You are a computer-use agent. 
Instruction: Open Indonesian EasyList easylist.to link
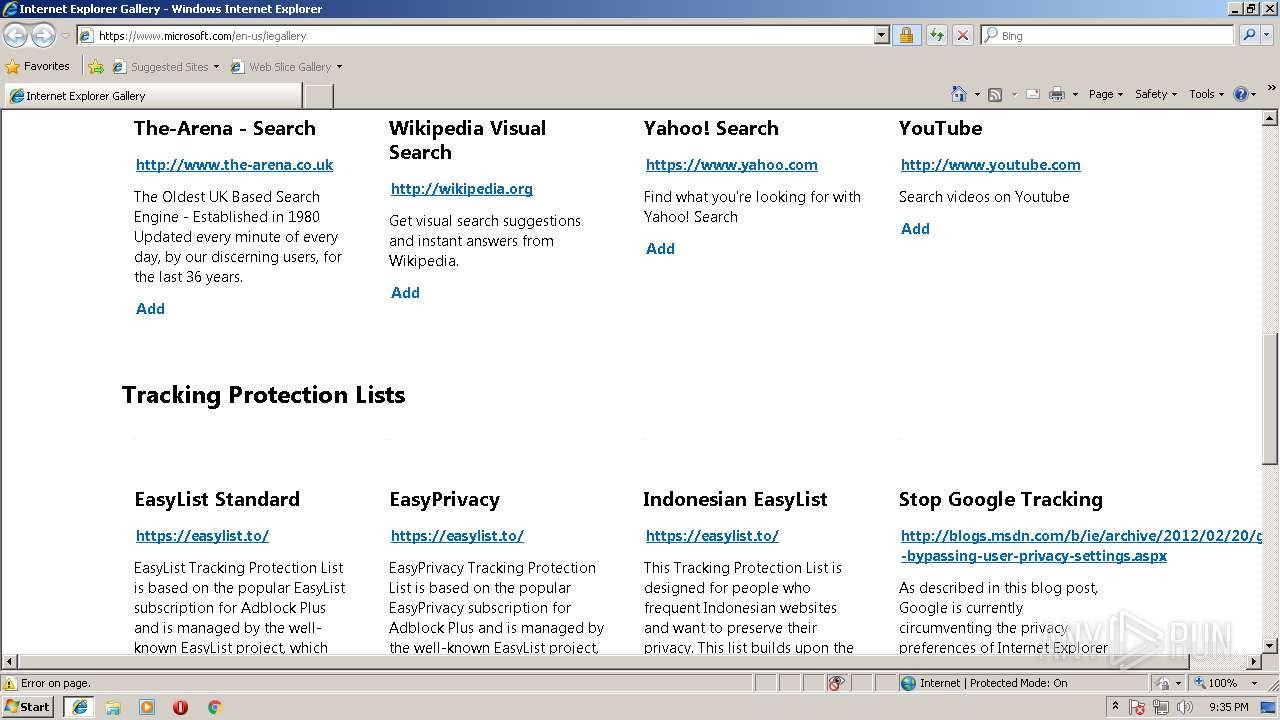tap(712, 536)
